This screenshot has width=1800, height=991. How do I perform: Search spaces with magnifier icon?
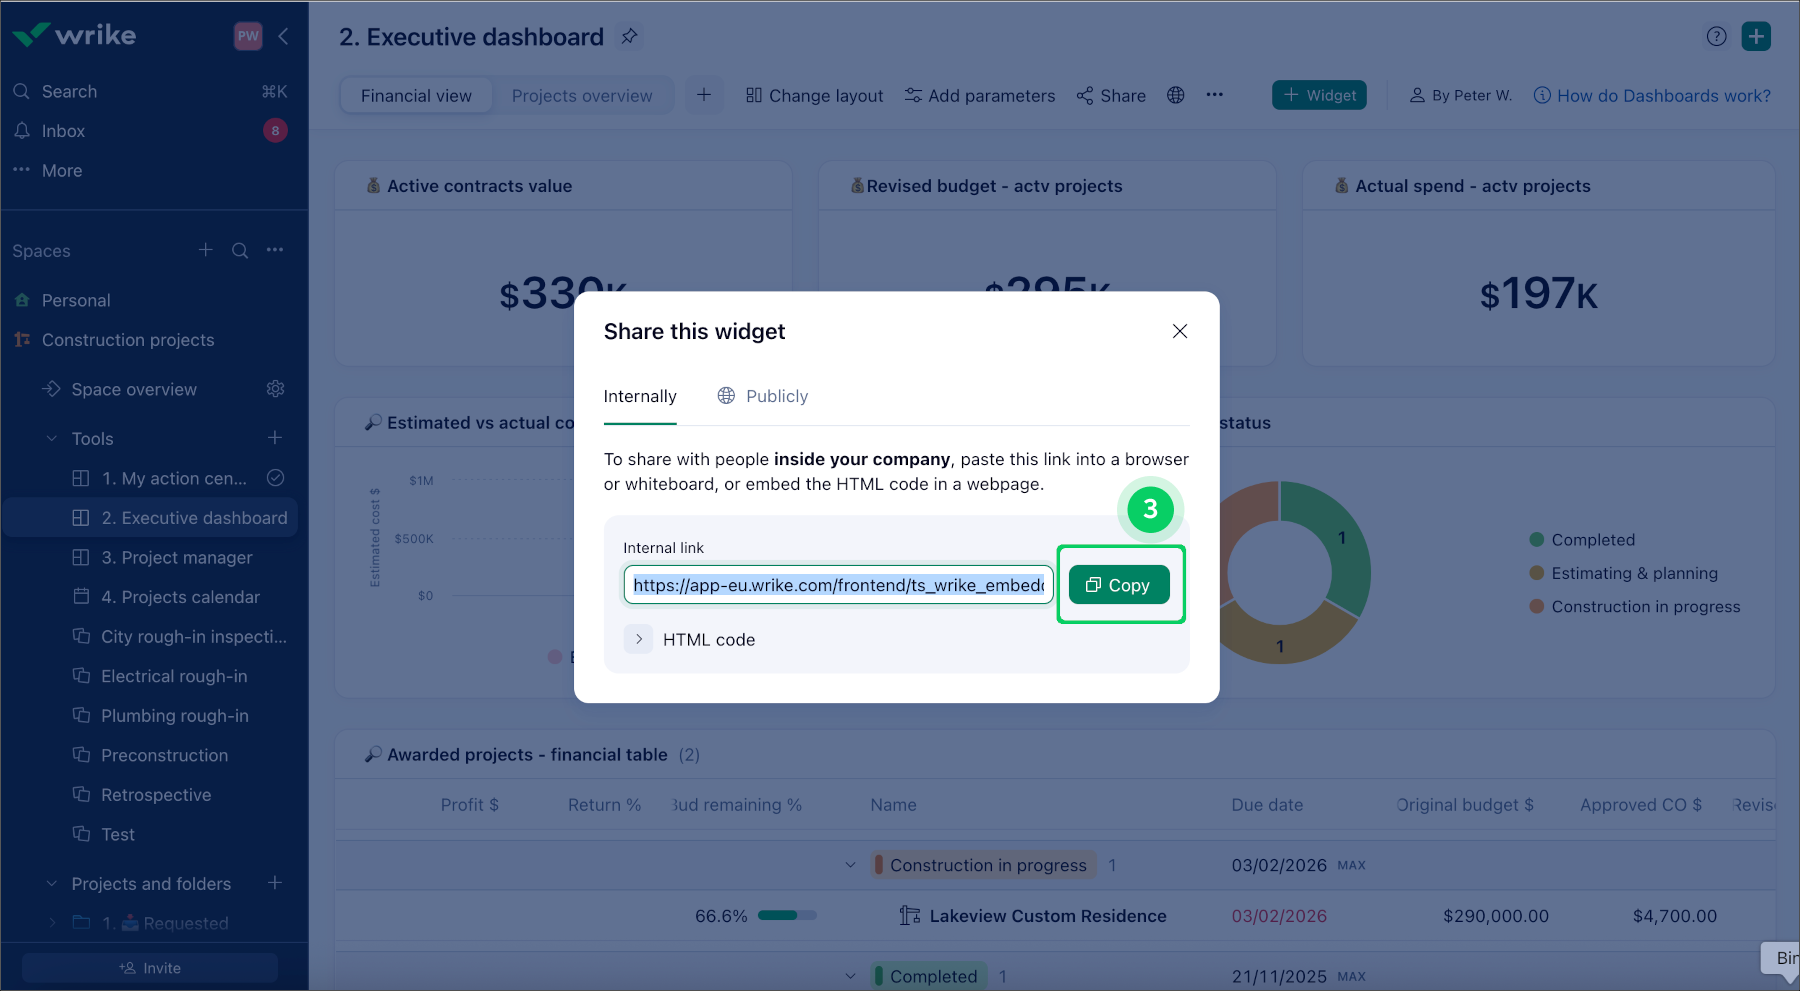click(x=240, y=250)
